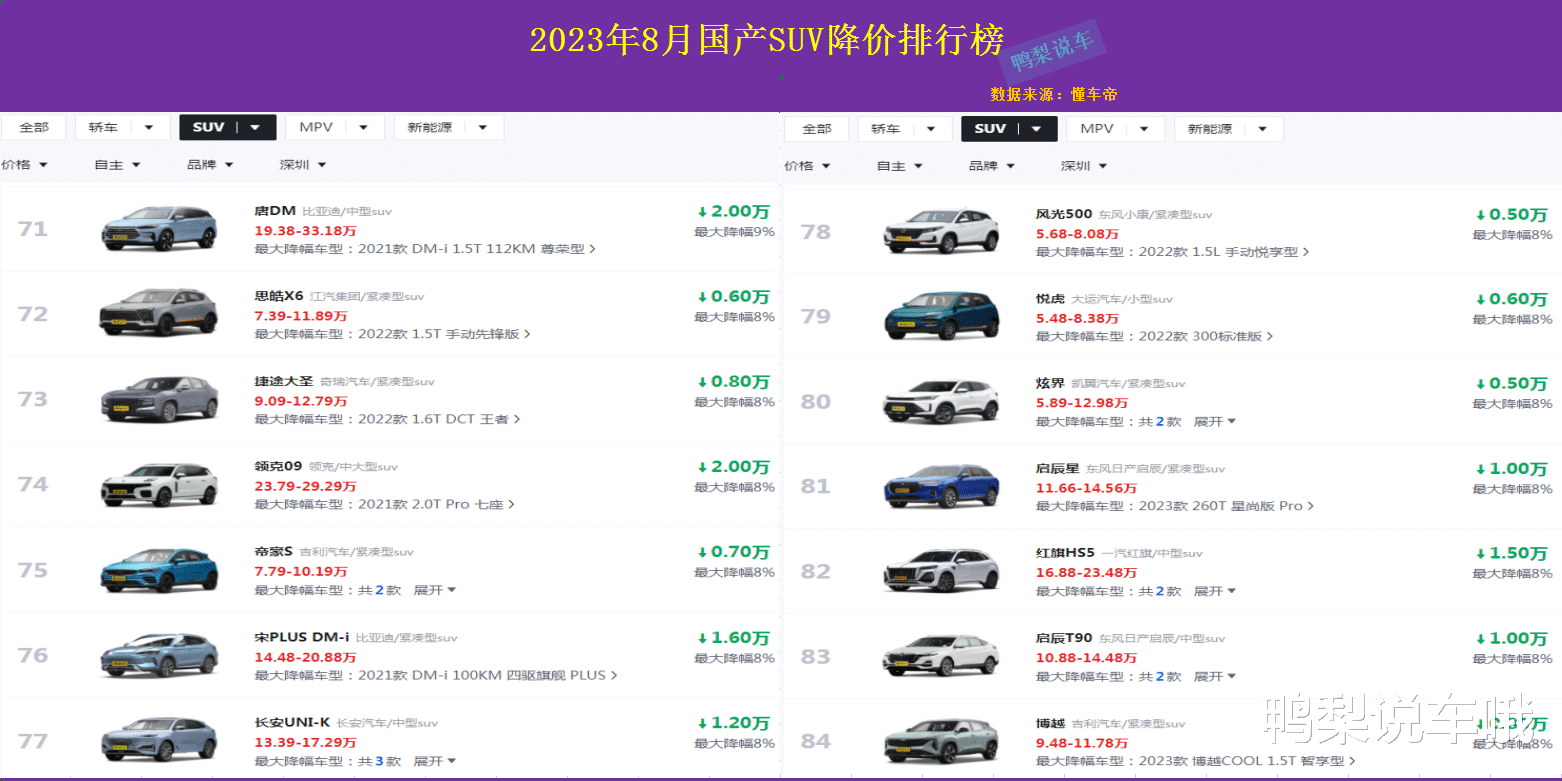This screenshot has height=781, width=1562.
Task: Open the SUV dropdown in right panel
Action: click(x=1009, y=128)
